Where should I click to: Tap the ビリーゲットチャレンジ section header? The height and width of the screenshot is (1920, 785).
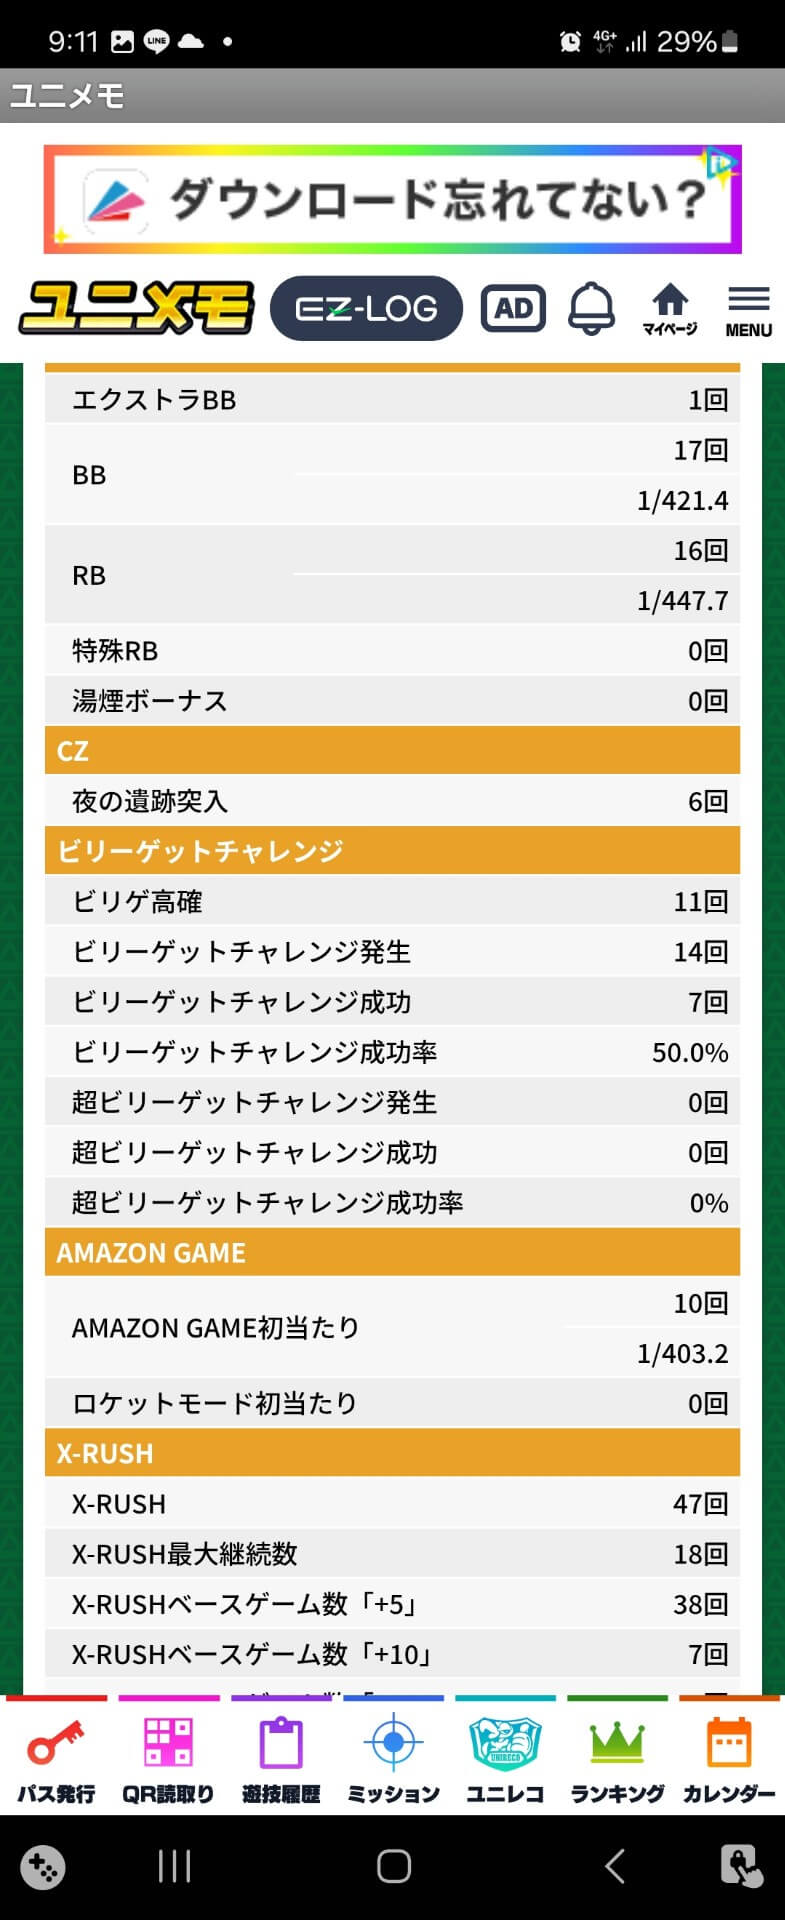(392, 851)
